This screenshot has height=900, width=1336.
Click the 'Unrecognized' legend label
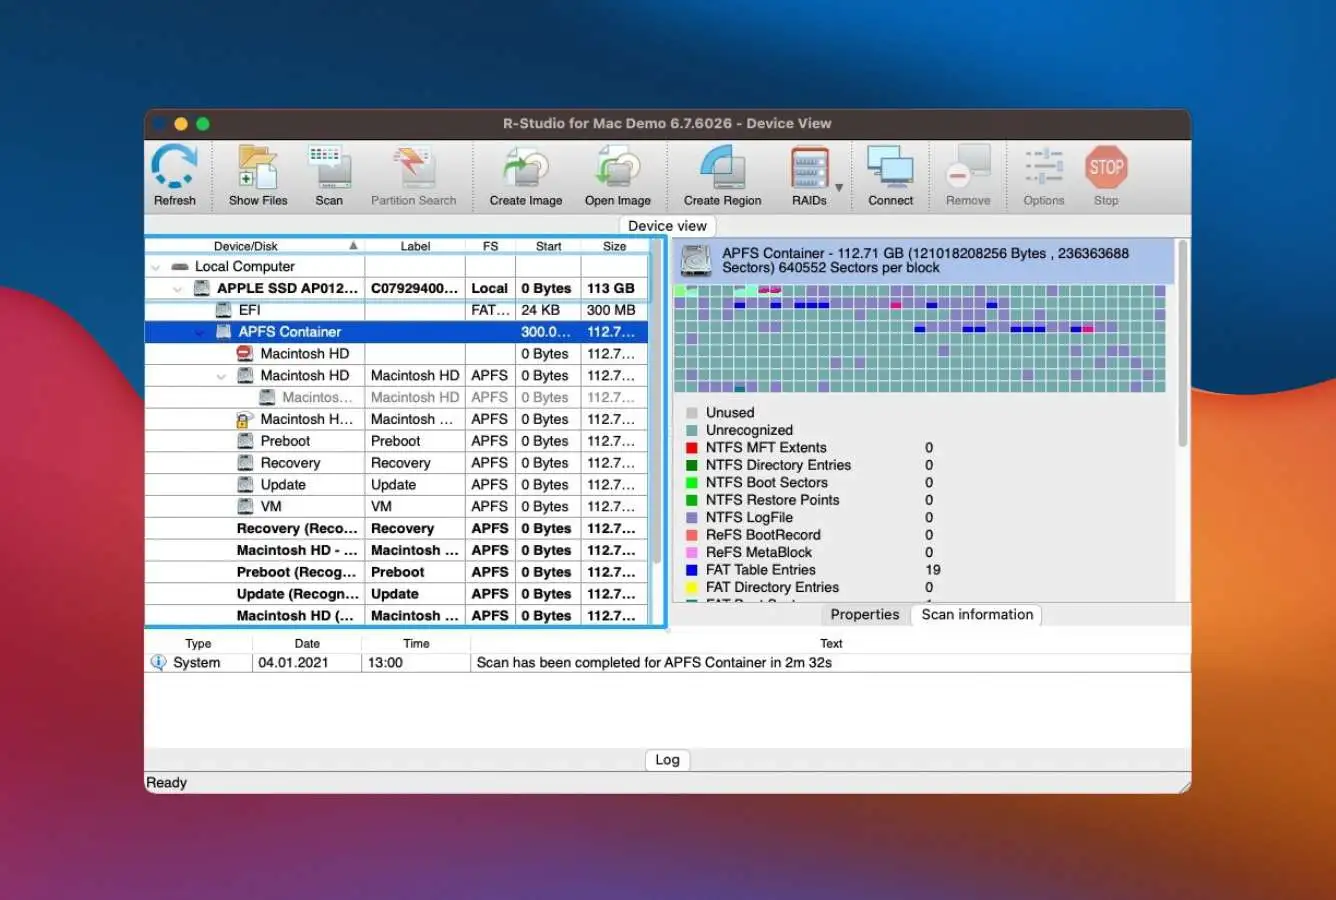(x=749, y=430)
